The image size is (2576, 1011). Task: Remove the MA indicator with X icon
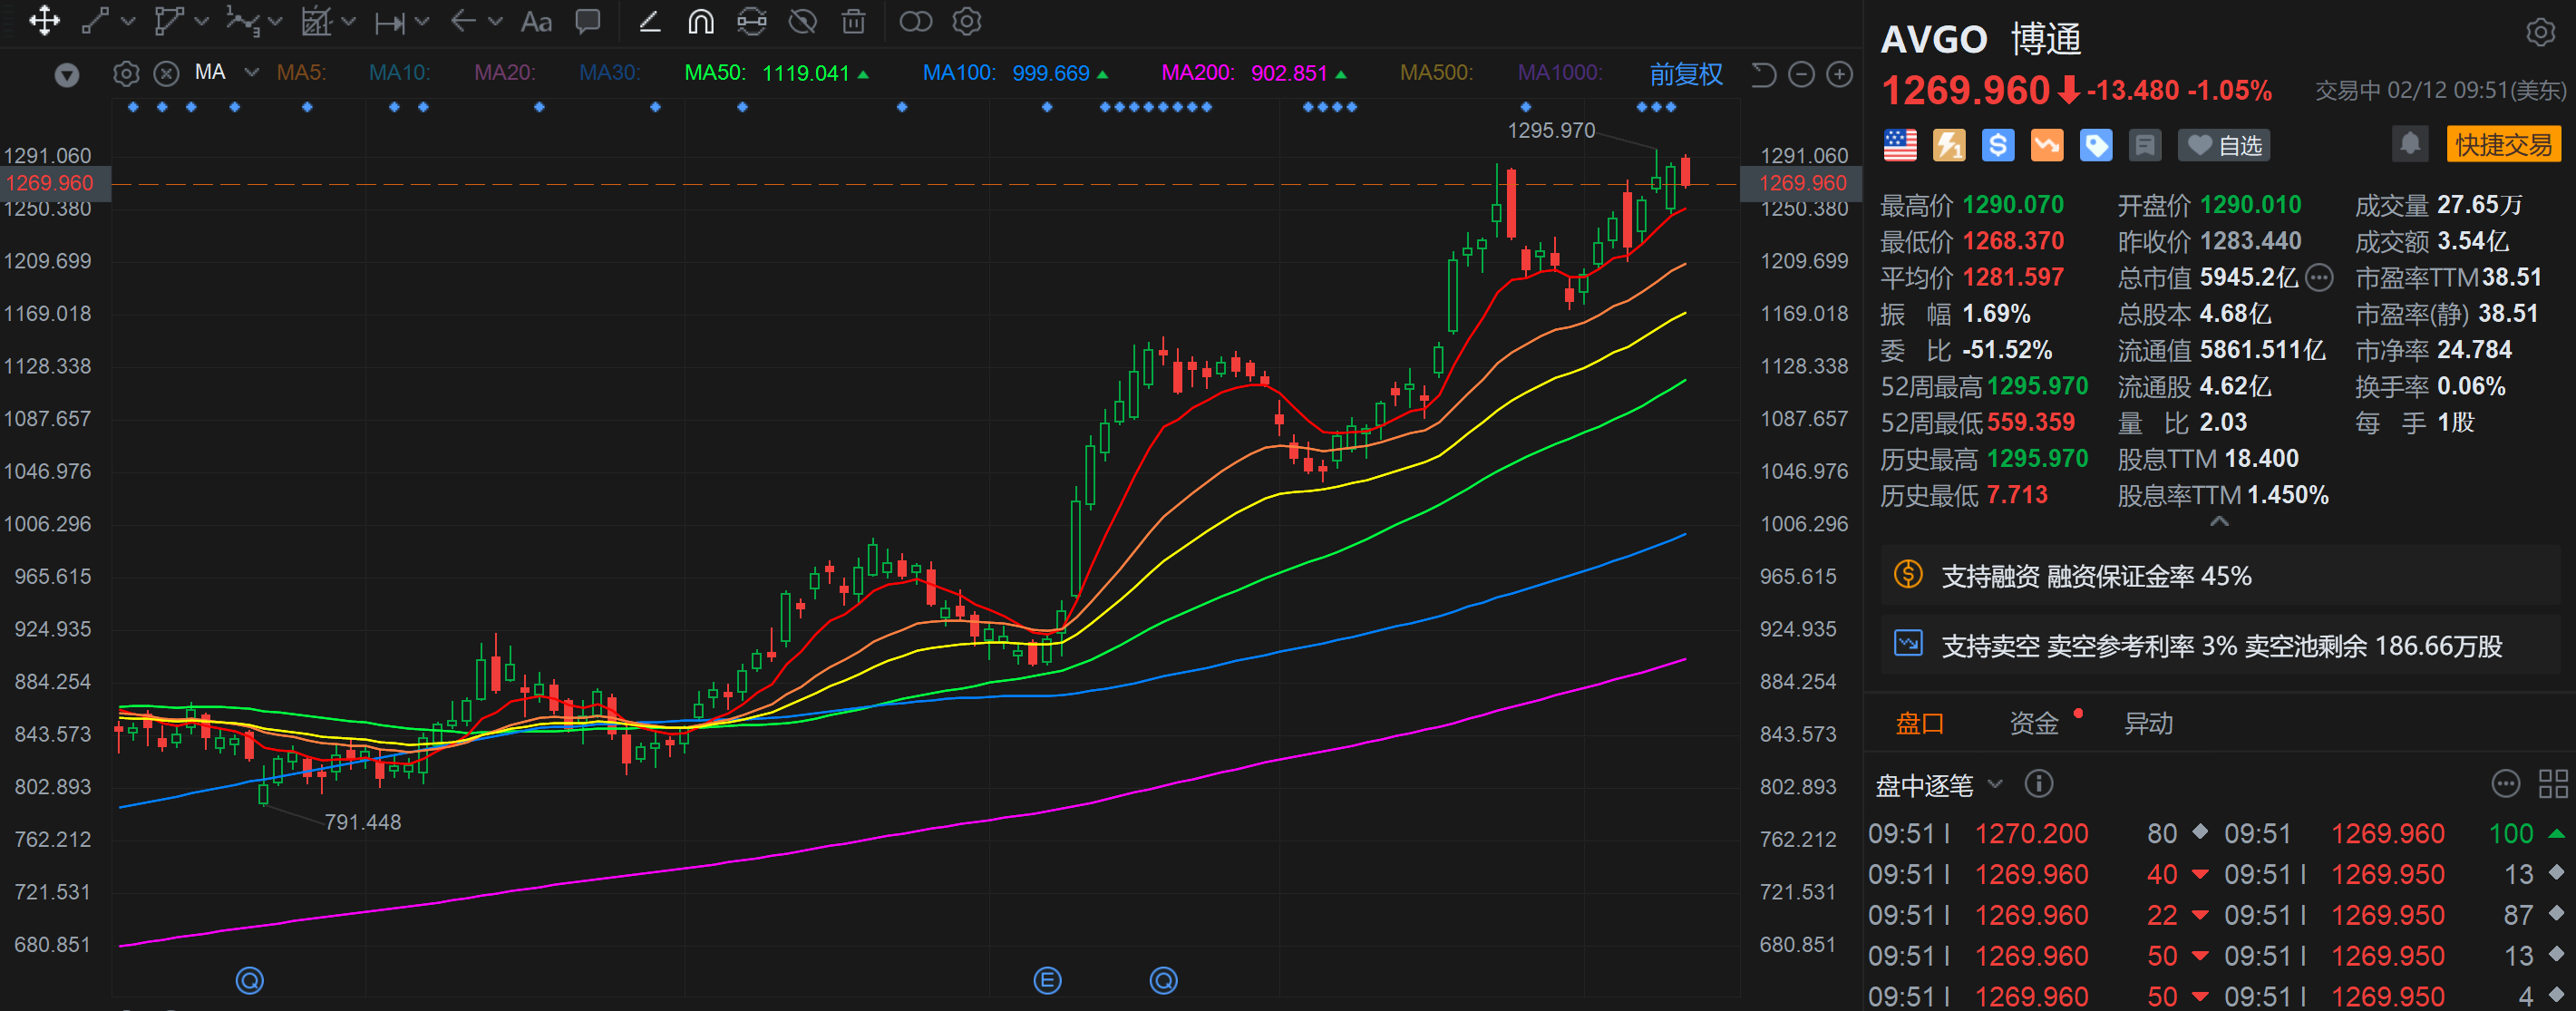click(166, 74)
